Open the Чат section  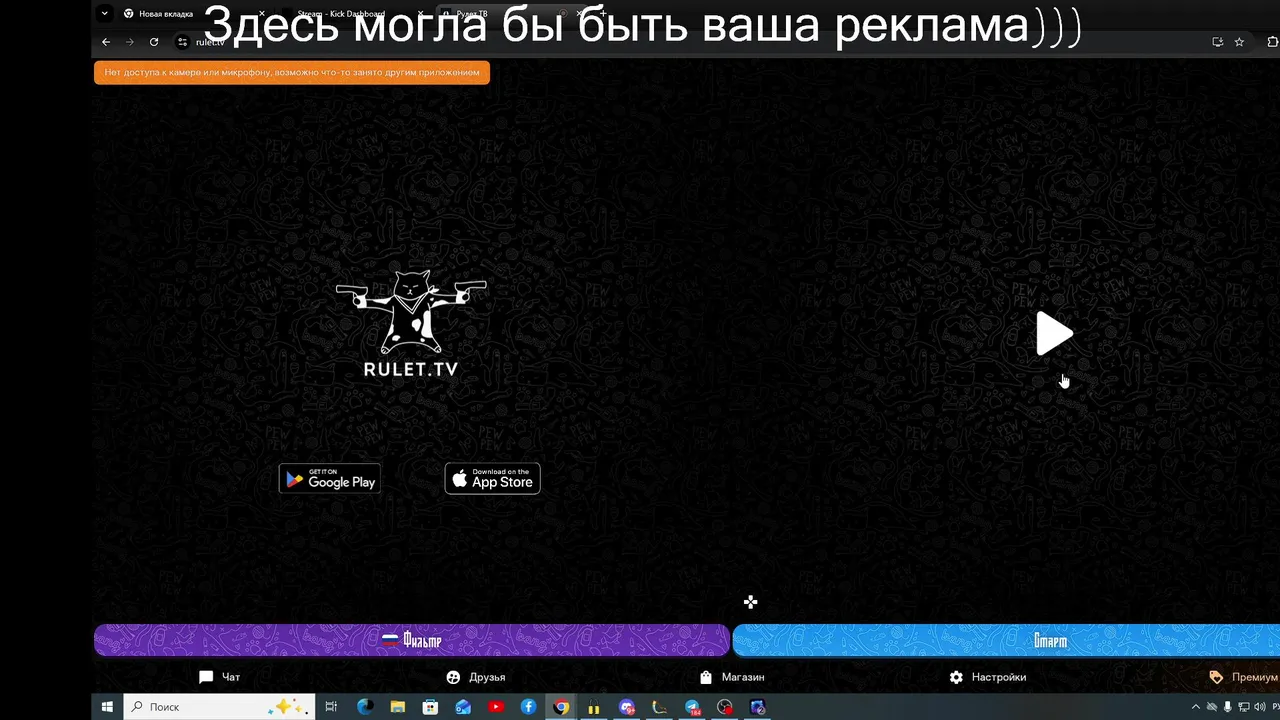click(220, 677)
